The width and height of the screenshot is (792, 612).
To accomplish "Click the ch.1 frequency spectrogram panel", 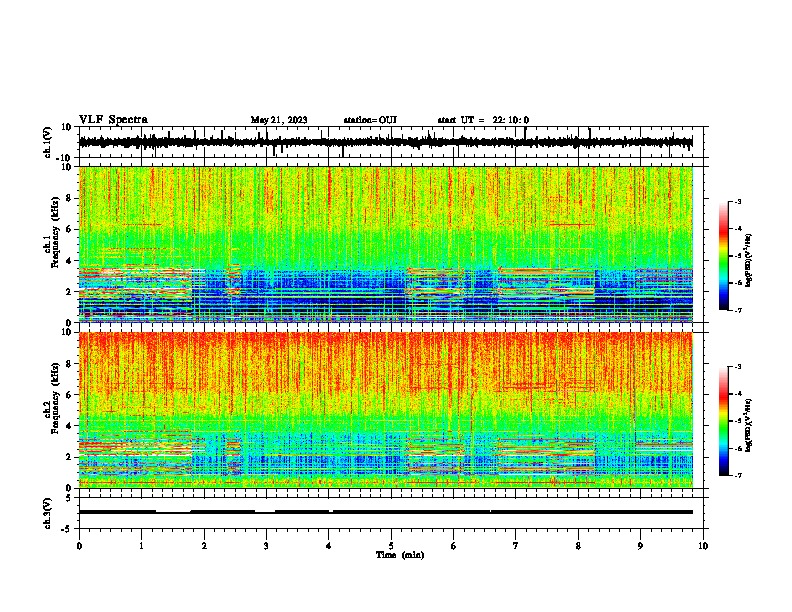I will pyautogui.click(x=386, y=244).
